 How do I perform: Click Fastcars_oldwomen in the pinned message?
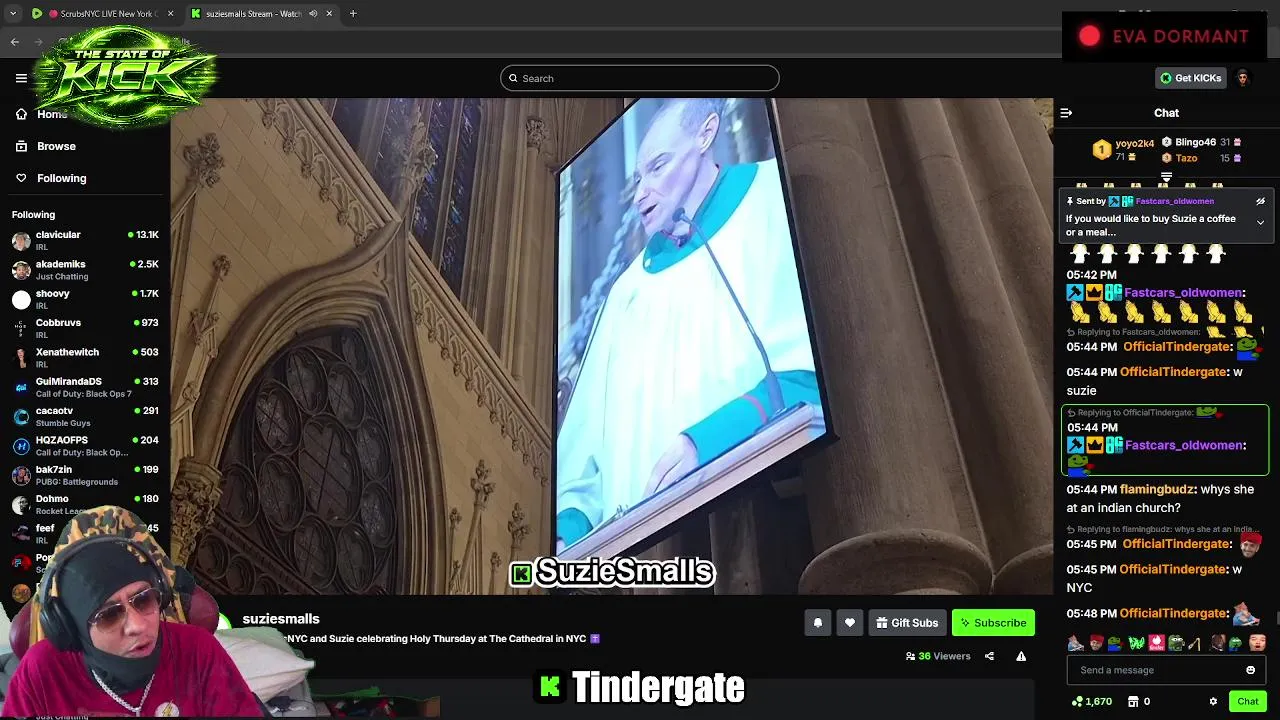[x=1174, y=201]
